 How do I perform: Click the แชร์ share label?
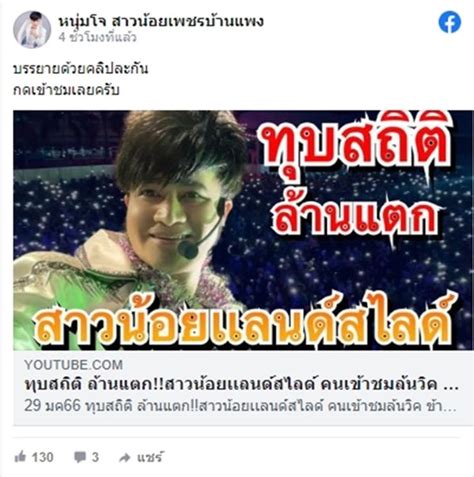coord(150,457)
